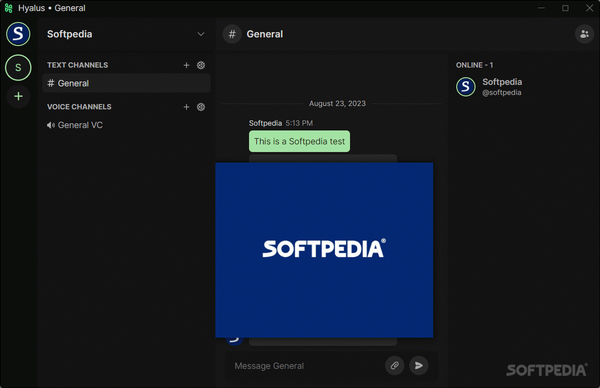Expand the Softpedia space dropdown chevron
This screenshot has height=388, width=600.
(x=201, y=34)
